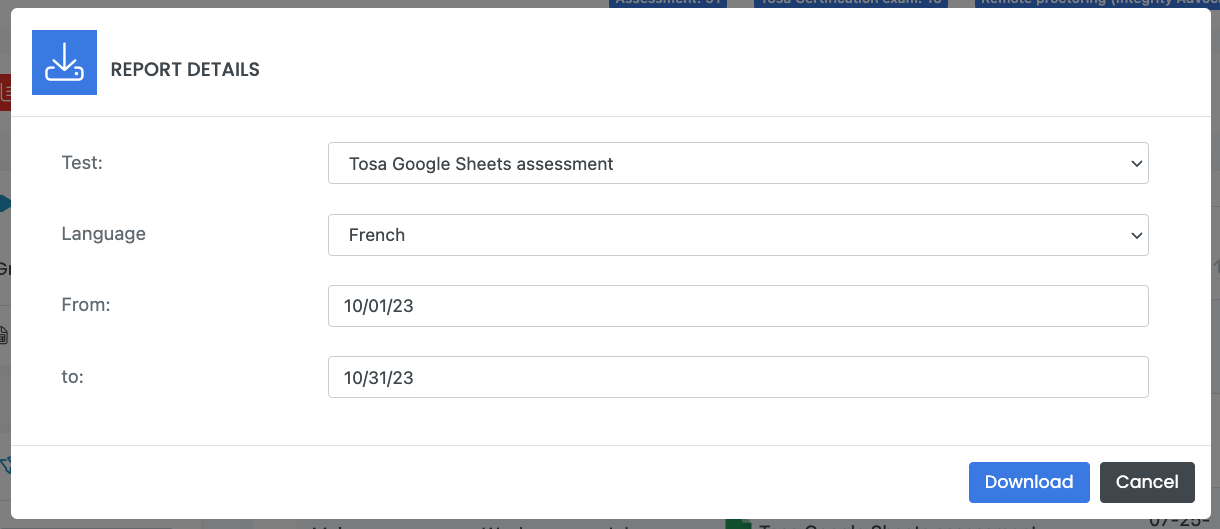Screen dimensions: 1220x529
Task: Click the green Sheets icon below the dialog
Action: tap(738, 524)
